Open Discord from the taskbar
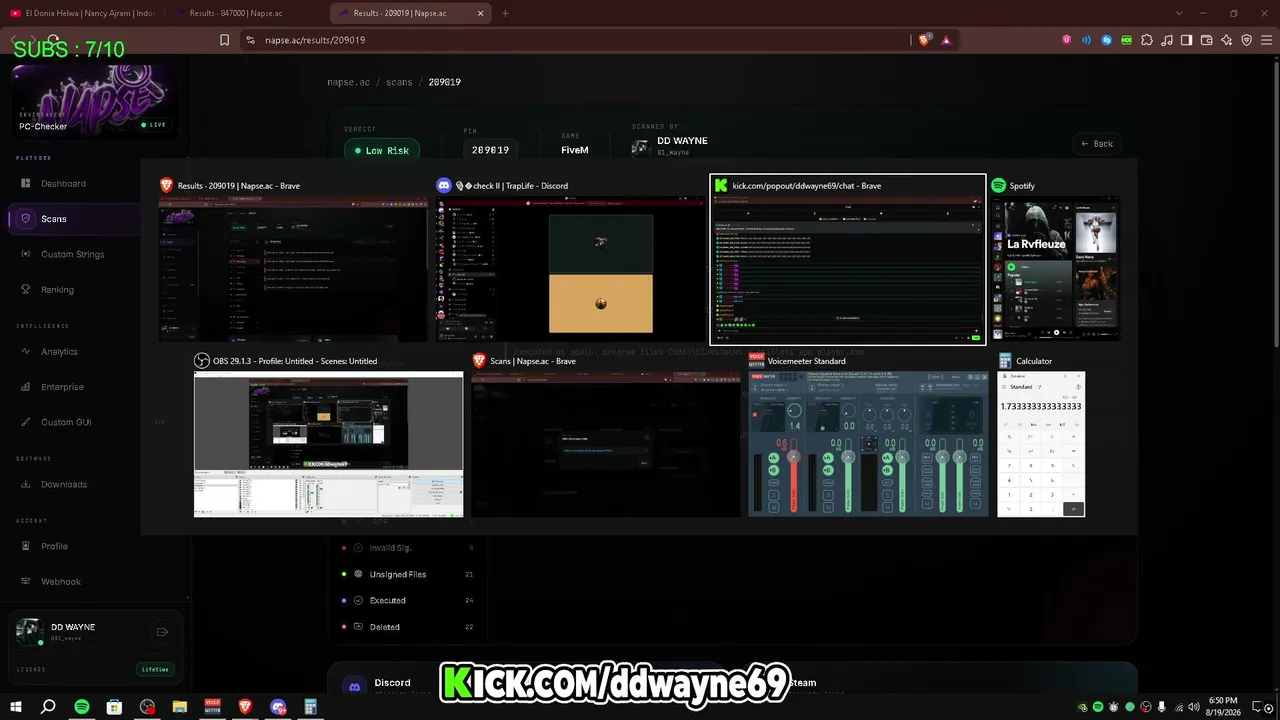This screenshot has width=1280, height=720. pyautogui.click(x=278, y=707)
